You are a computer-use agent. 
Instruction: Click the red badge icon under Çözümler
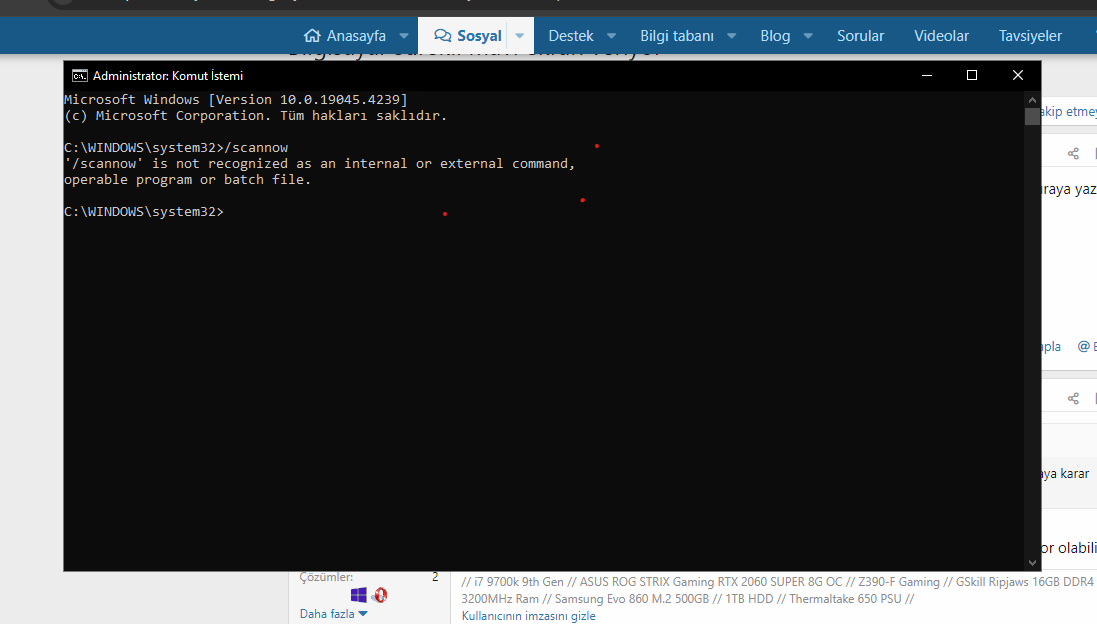380,595
